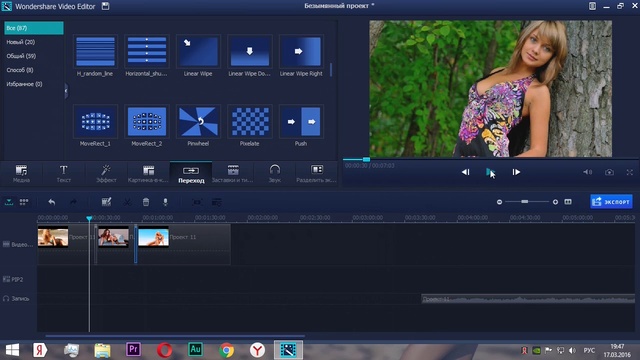The width and height of the screenshot is (640, 360).
Task: Split the clip with the scissors icon
Action: (x=127, y=202)
